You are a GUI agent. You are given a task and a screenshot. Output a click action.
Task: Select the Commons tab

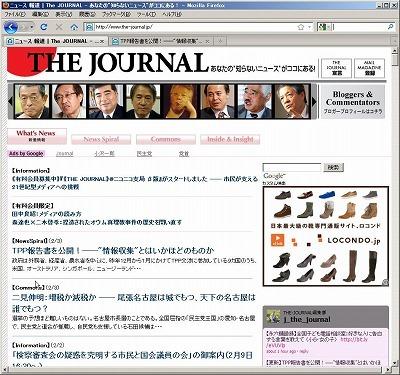click(166, 139)
